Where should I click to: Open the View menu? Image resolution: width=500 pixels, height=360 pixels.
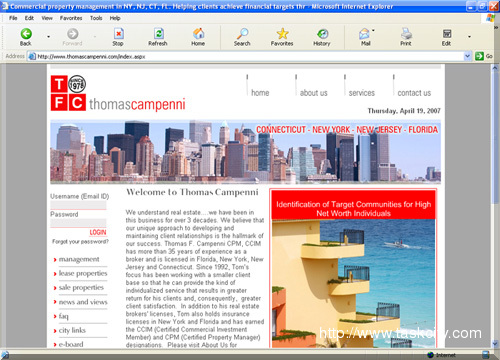coord(47,18)
